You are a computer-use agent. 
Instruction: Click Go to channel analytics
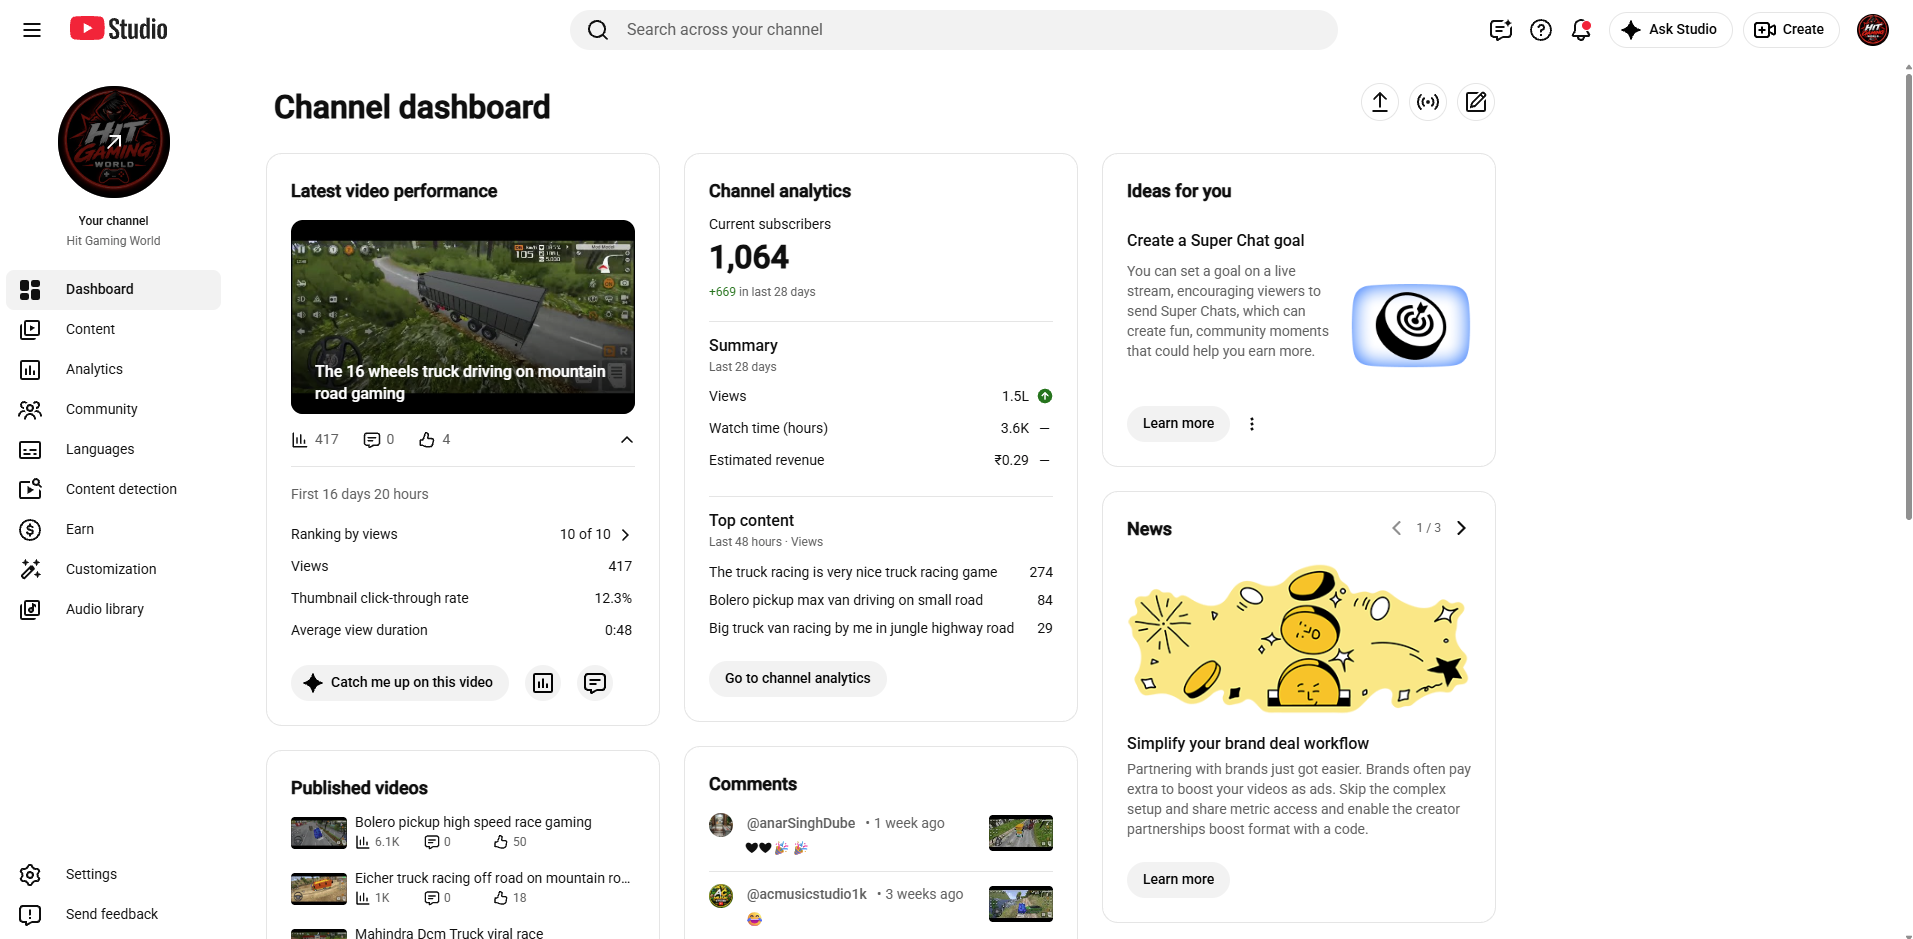pos(797,679)
